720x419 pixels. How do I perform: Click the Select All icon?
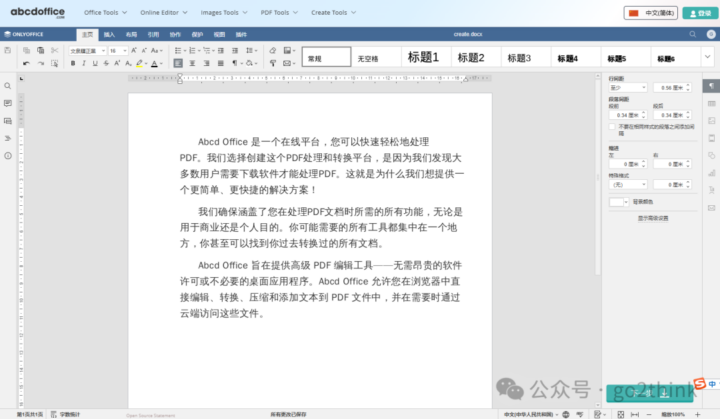click(55, 63)
